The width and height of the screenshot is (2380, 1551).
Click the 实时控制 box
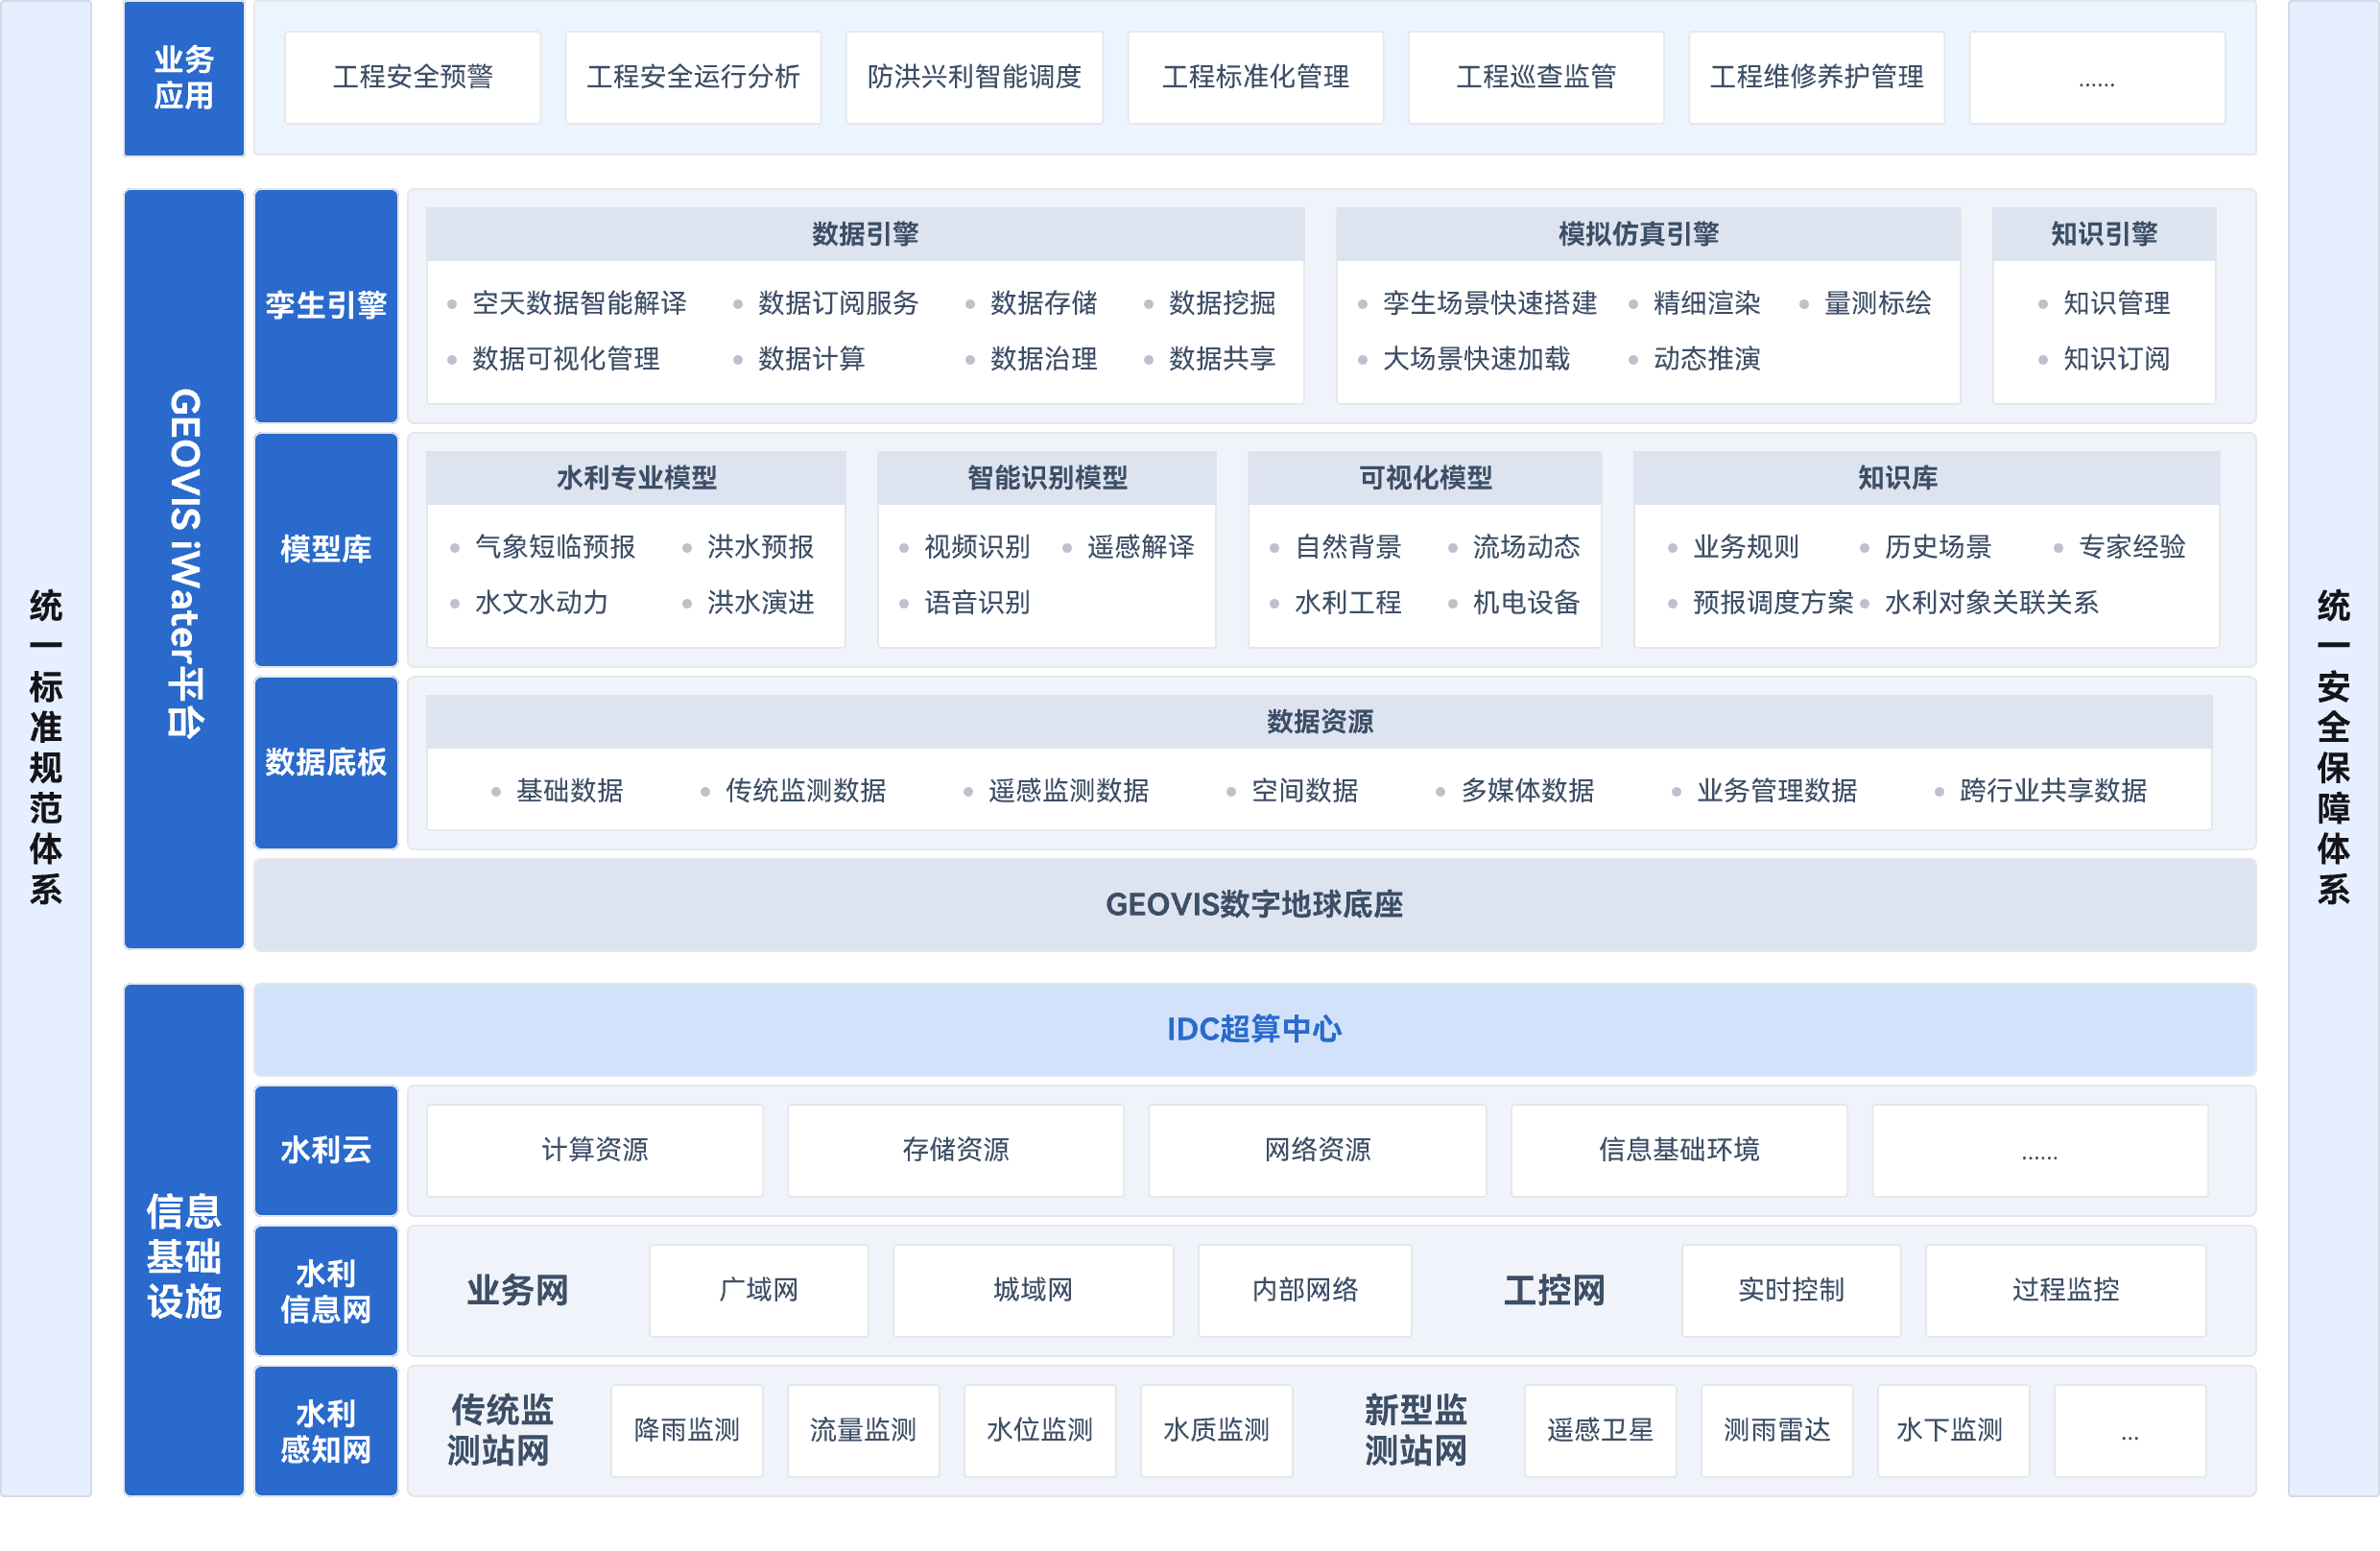coord(1791,1290)
